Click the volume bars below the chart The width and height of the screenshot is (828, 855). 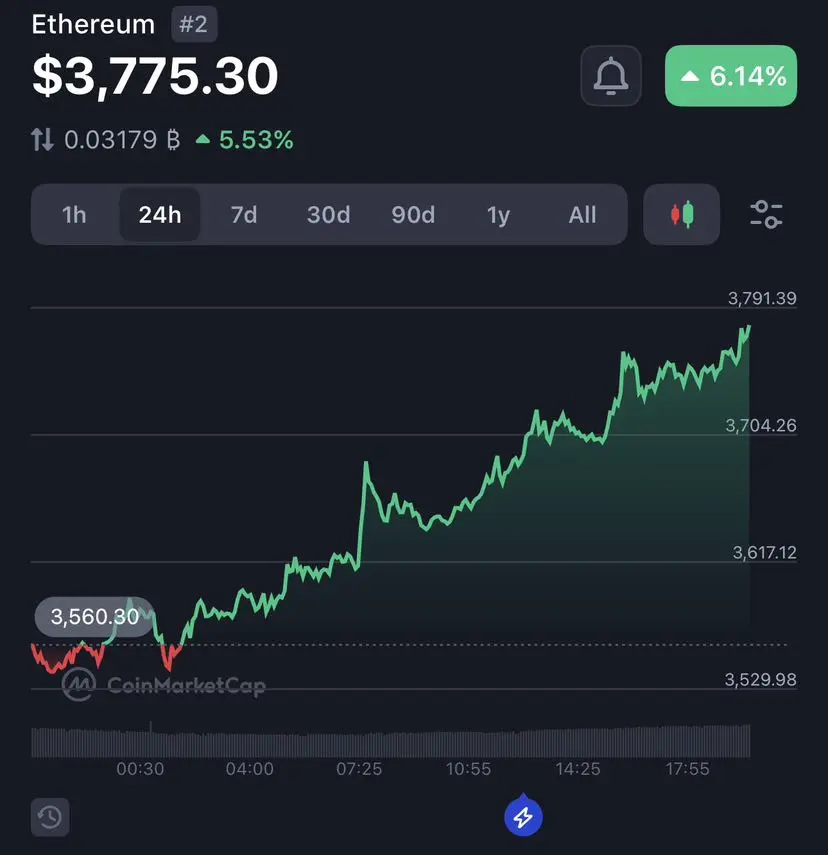coord(391,740)
